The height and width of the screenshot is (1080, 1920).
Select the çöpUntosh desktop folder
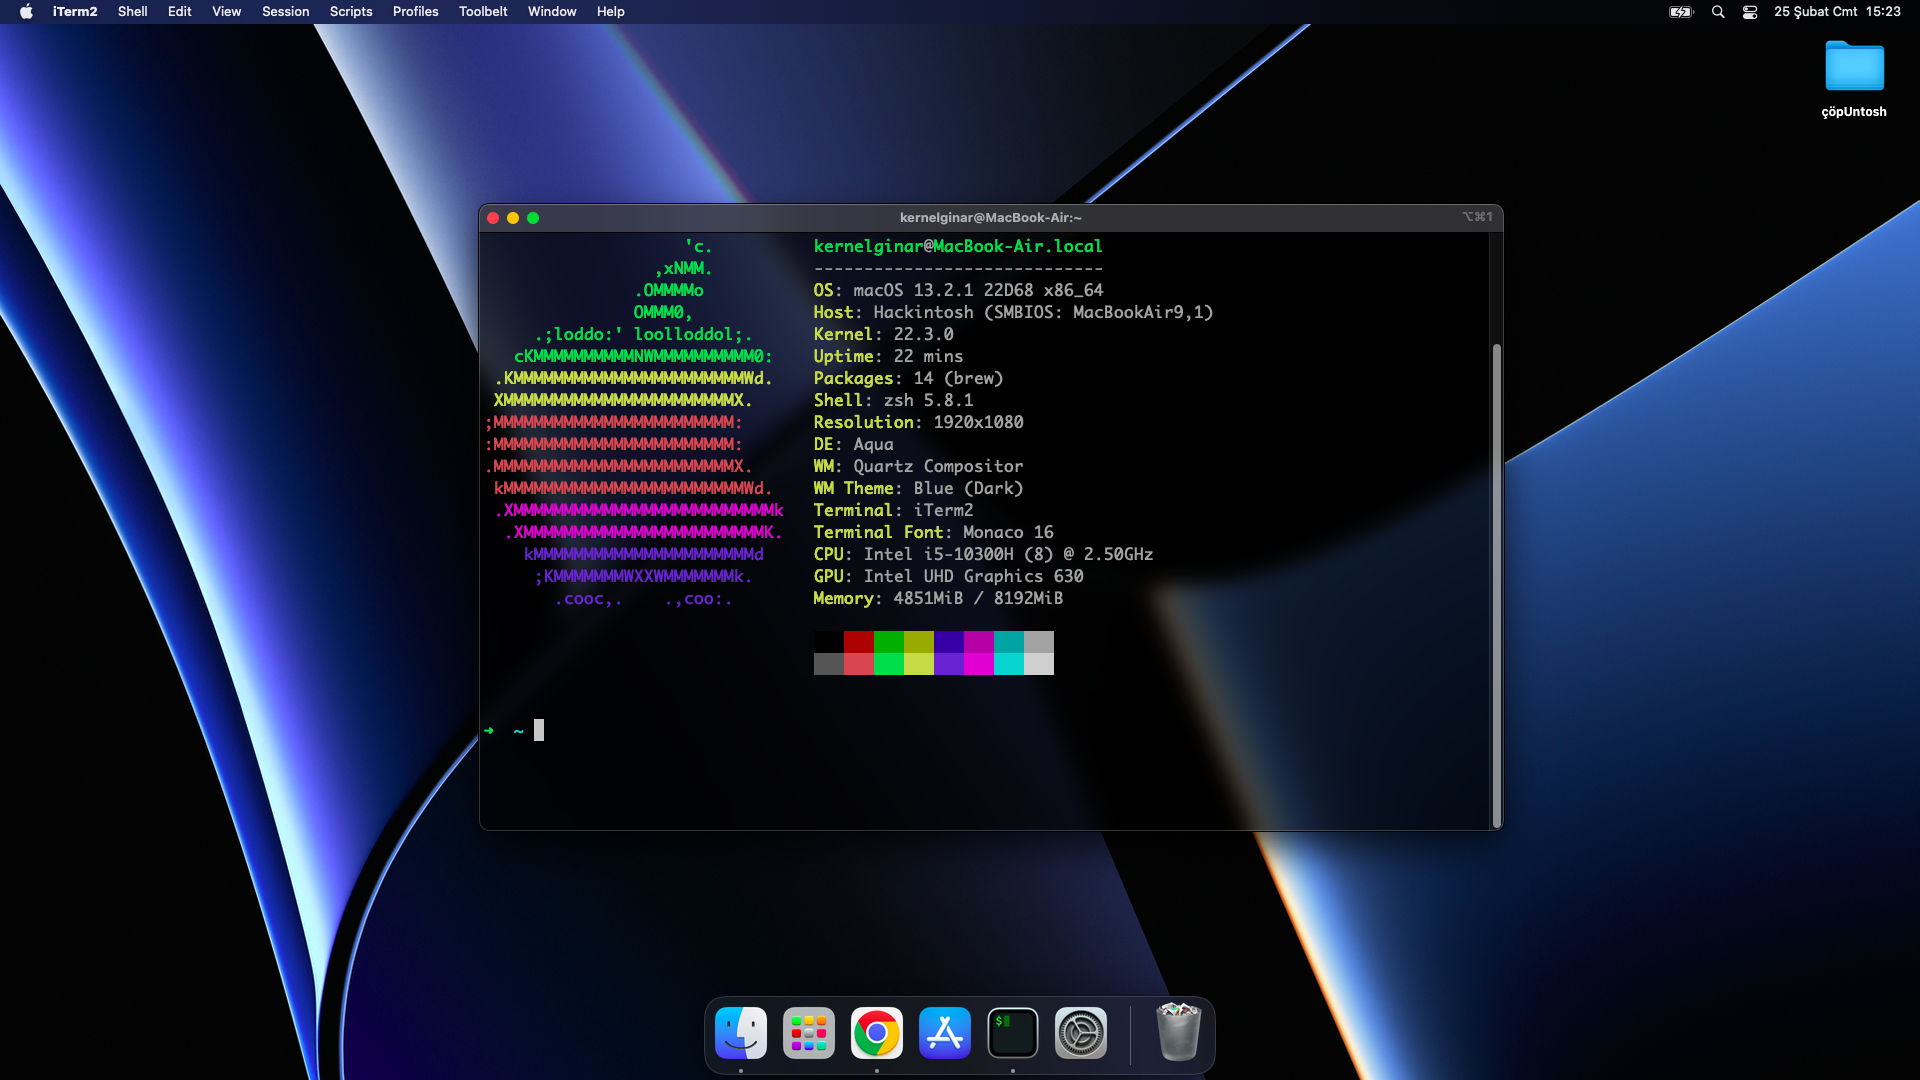(x=1854, y=80)
